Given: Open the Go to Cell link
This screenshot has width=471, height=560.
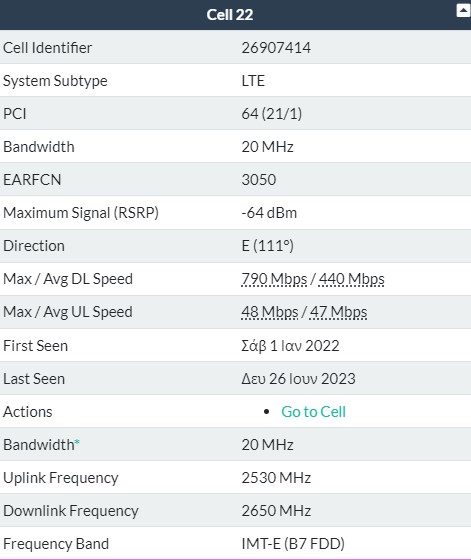Looking at the screenshot, I should point(313,412).
